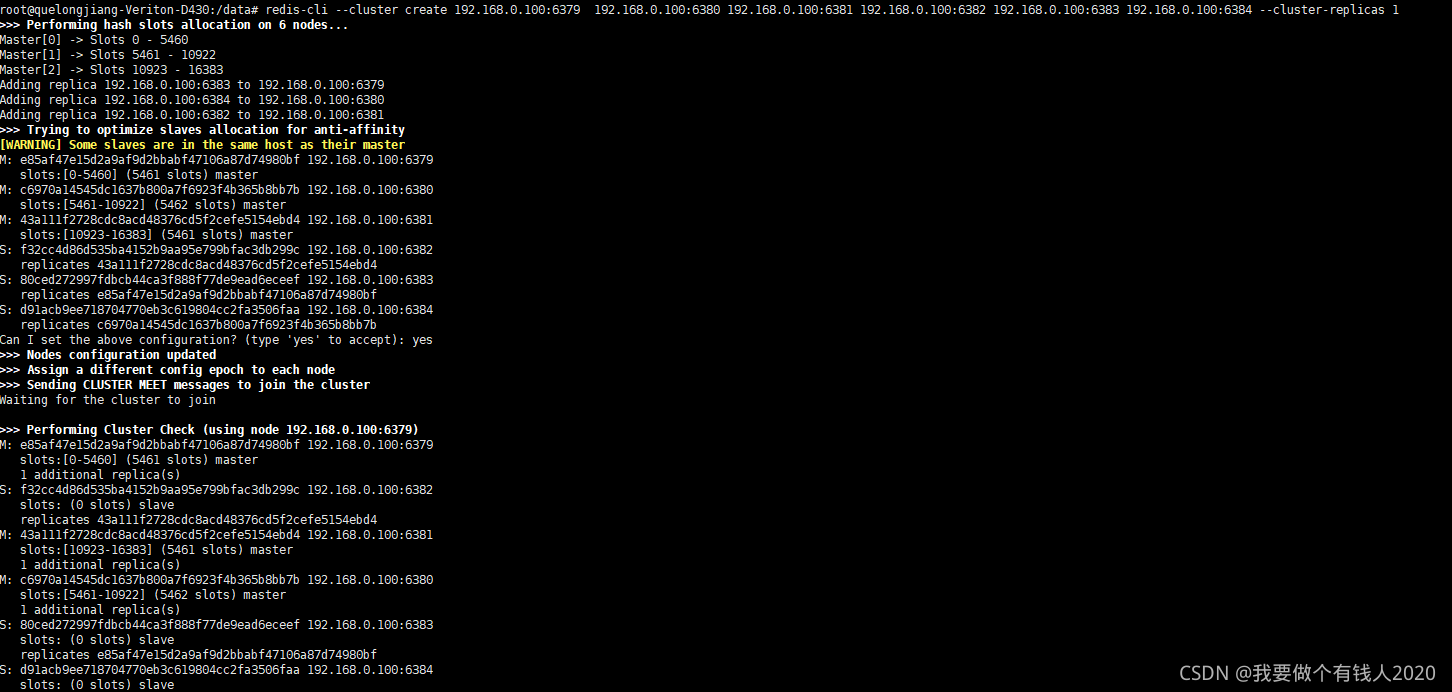Click 'Can I set the above configuration?' prompt line
The height and width of the screenshot is (692, 1452).
click(216, 339)
